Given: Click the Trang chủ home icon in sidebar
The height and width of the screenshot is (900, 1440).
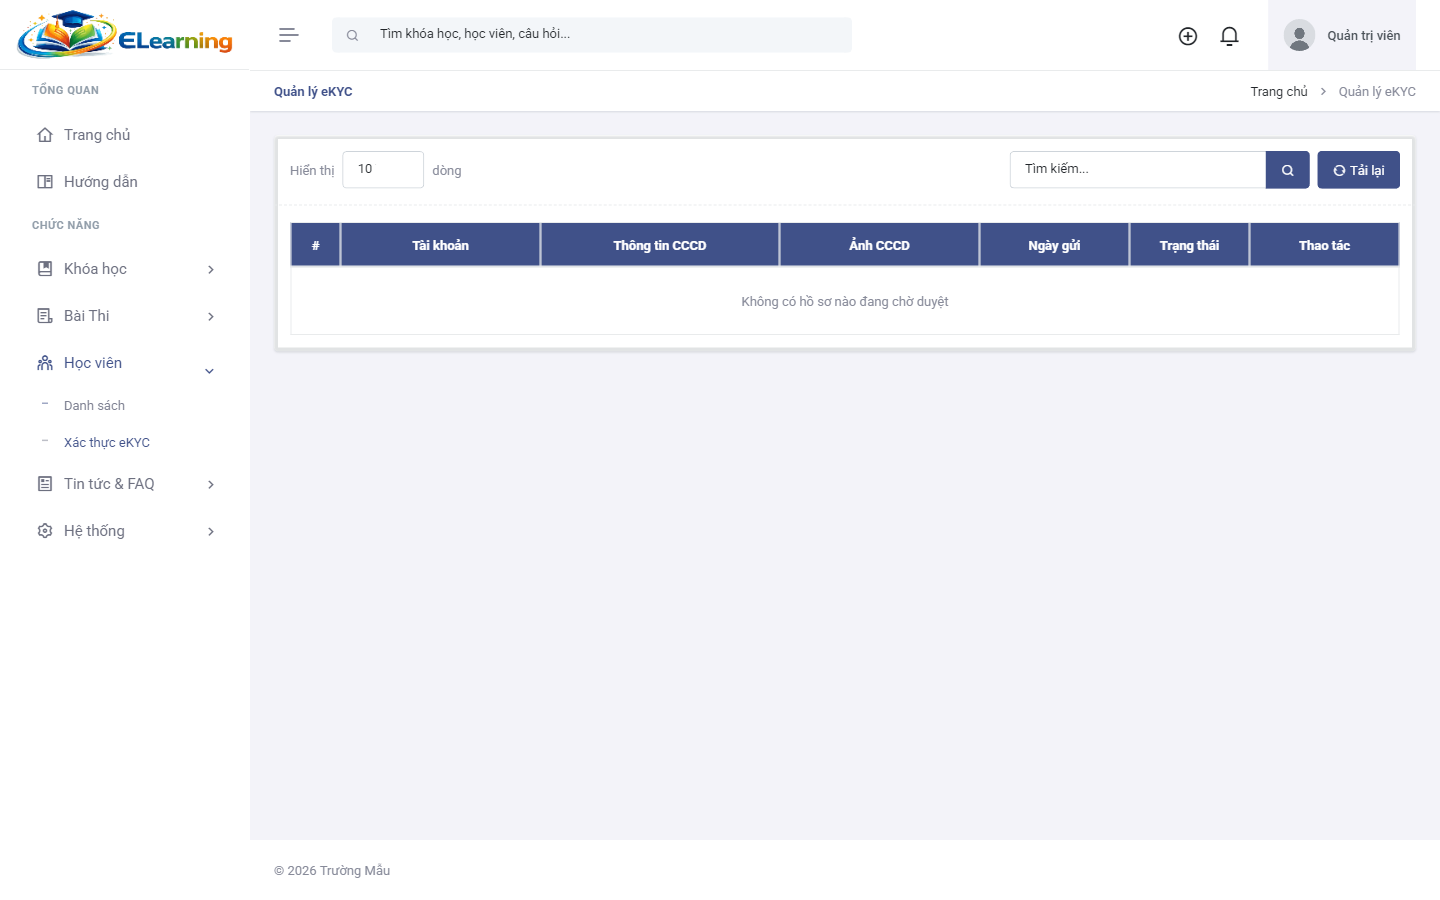Looking at the screenshot, I should pos(45,135).
